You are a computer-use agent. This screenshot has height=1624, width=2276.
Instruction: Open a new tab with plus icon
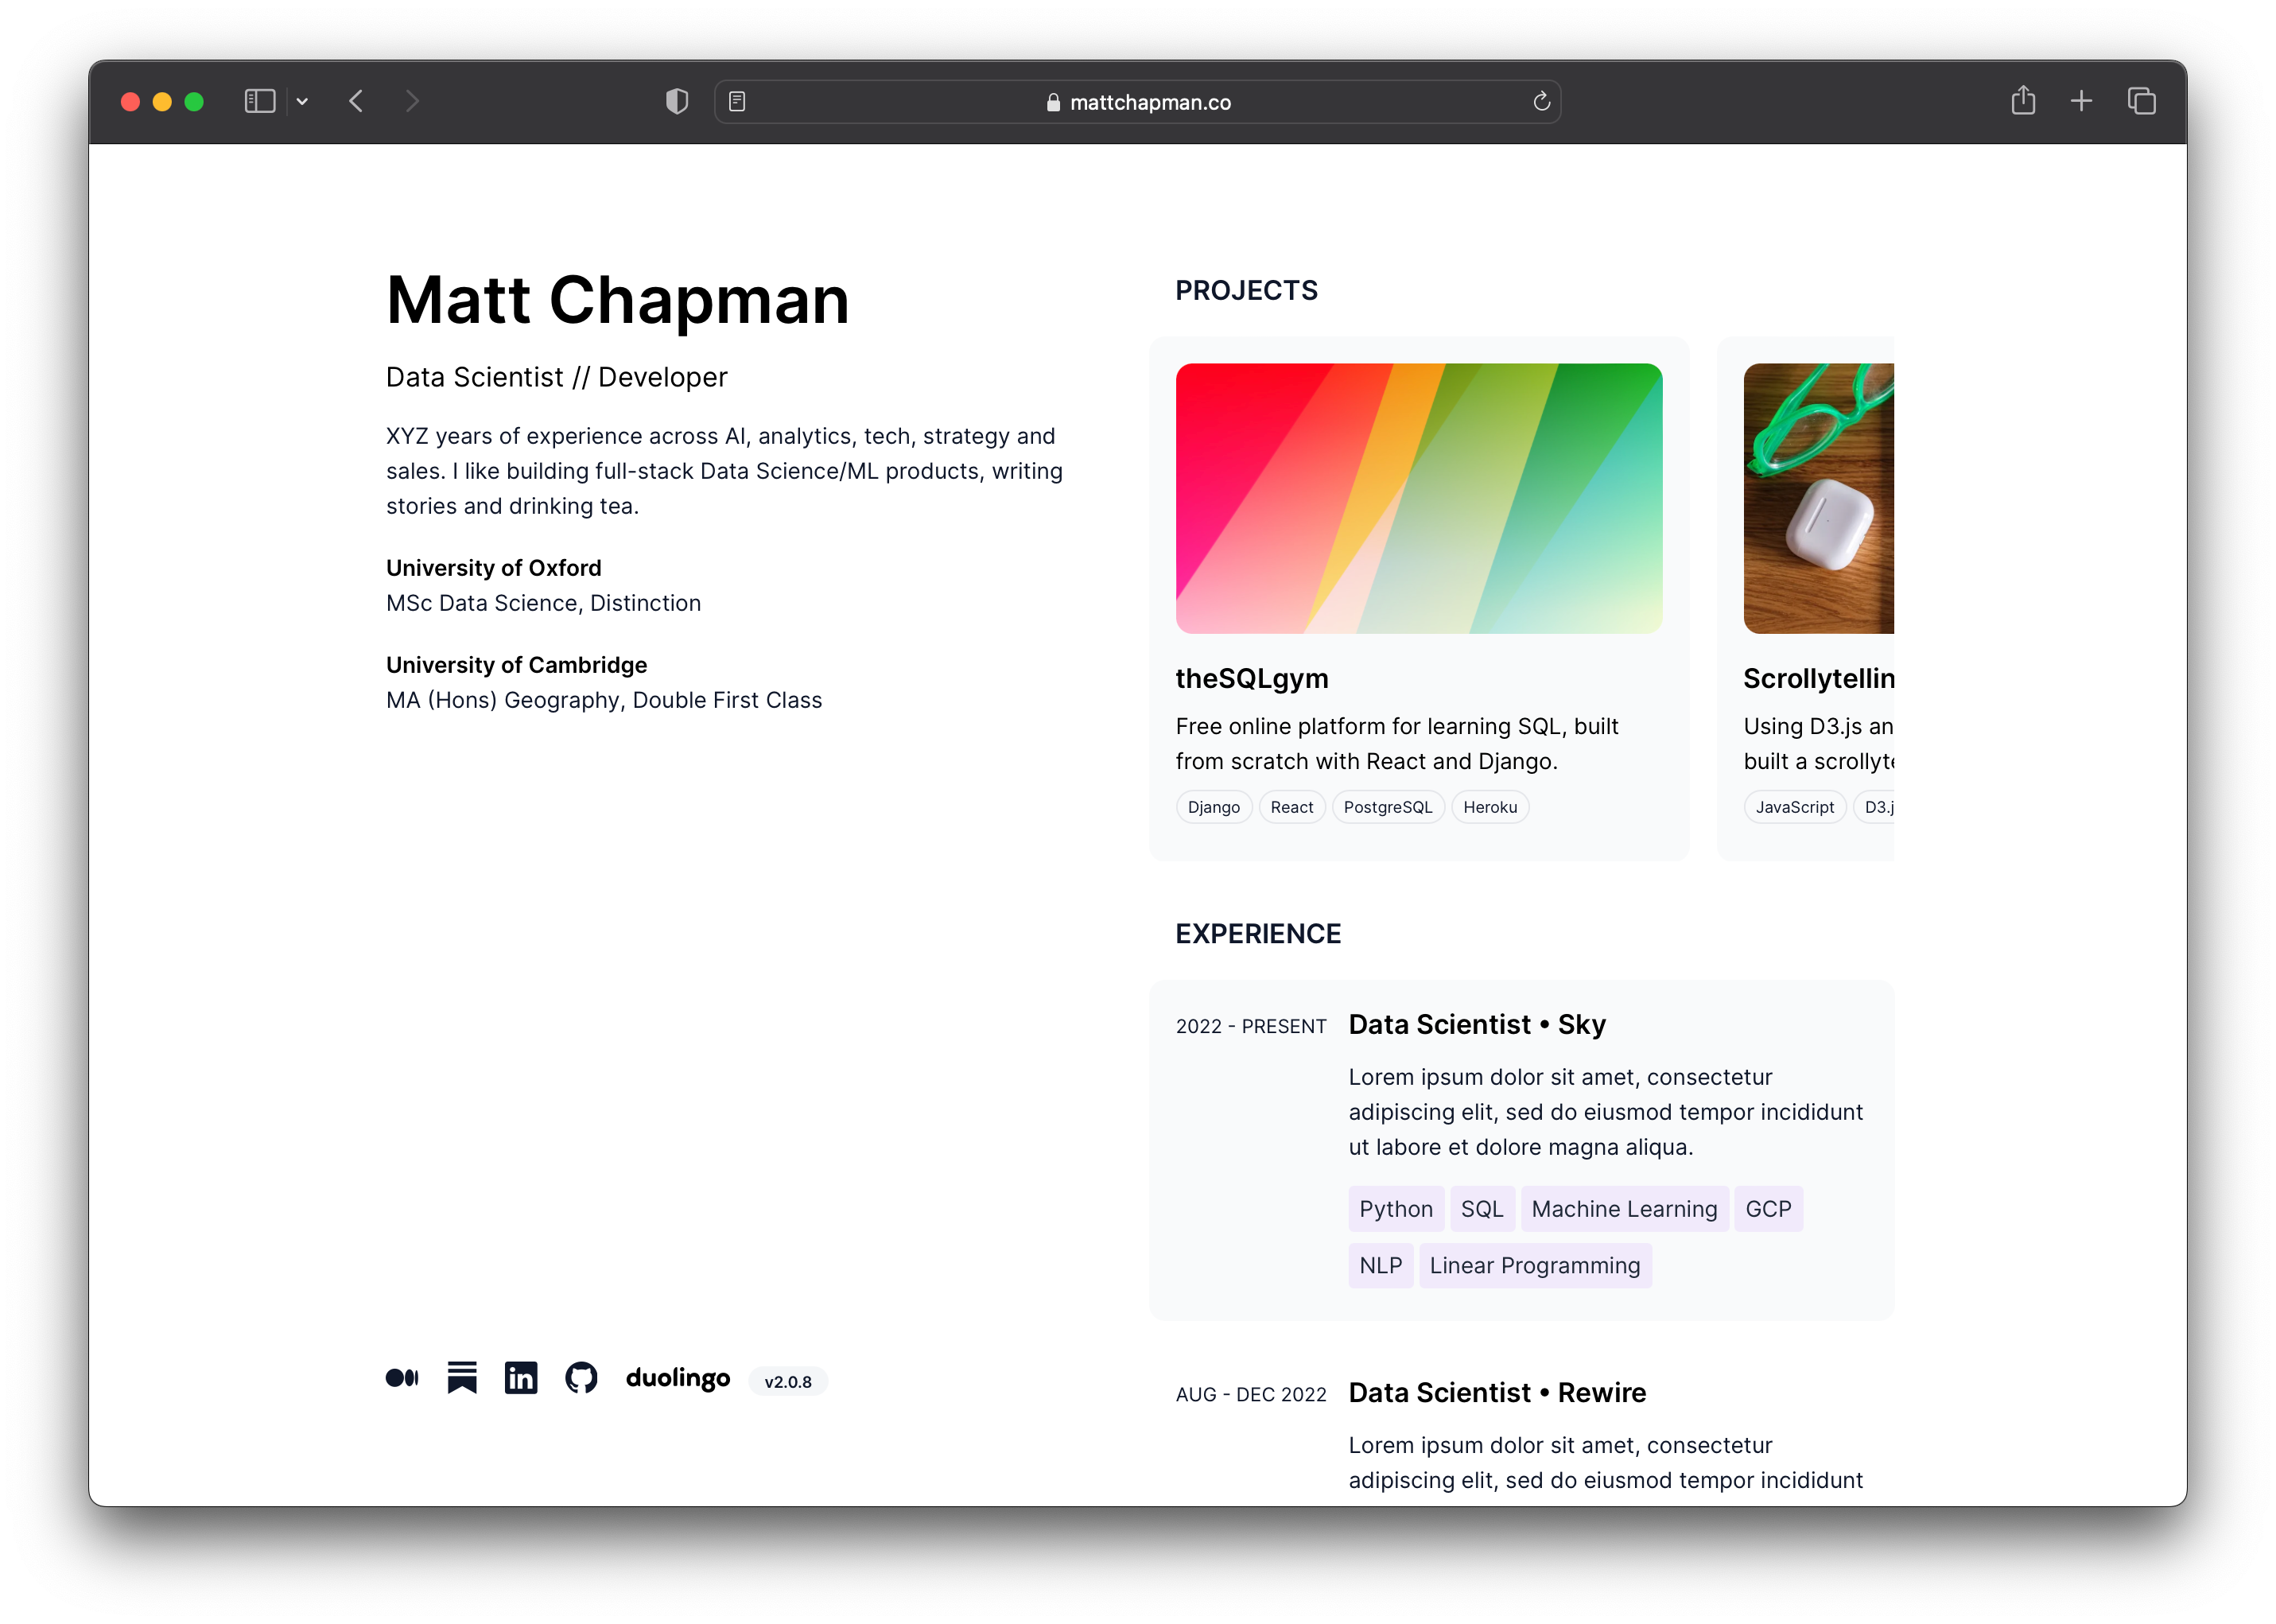coord(2081,101)
